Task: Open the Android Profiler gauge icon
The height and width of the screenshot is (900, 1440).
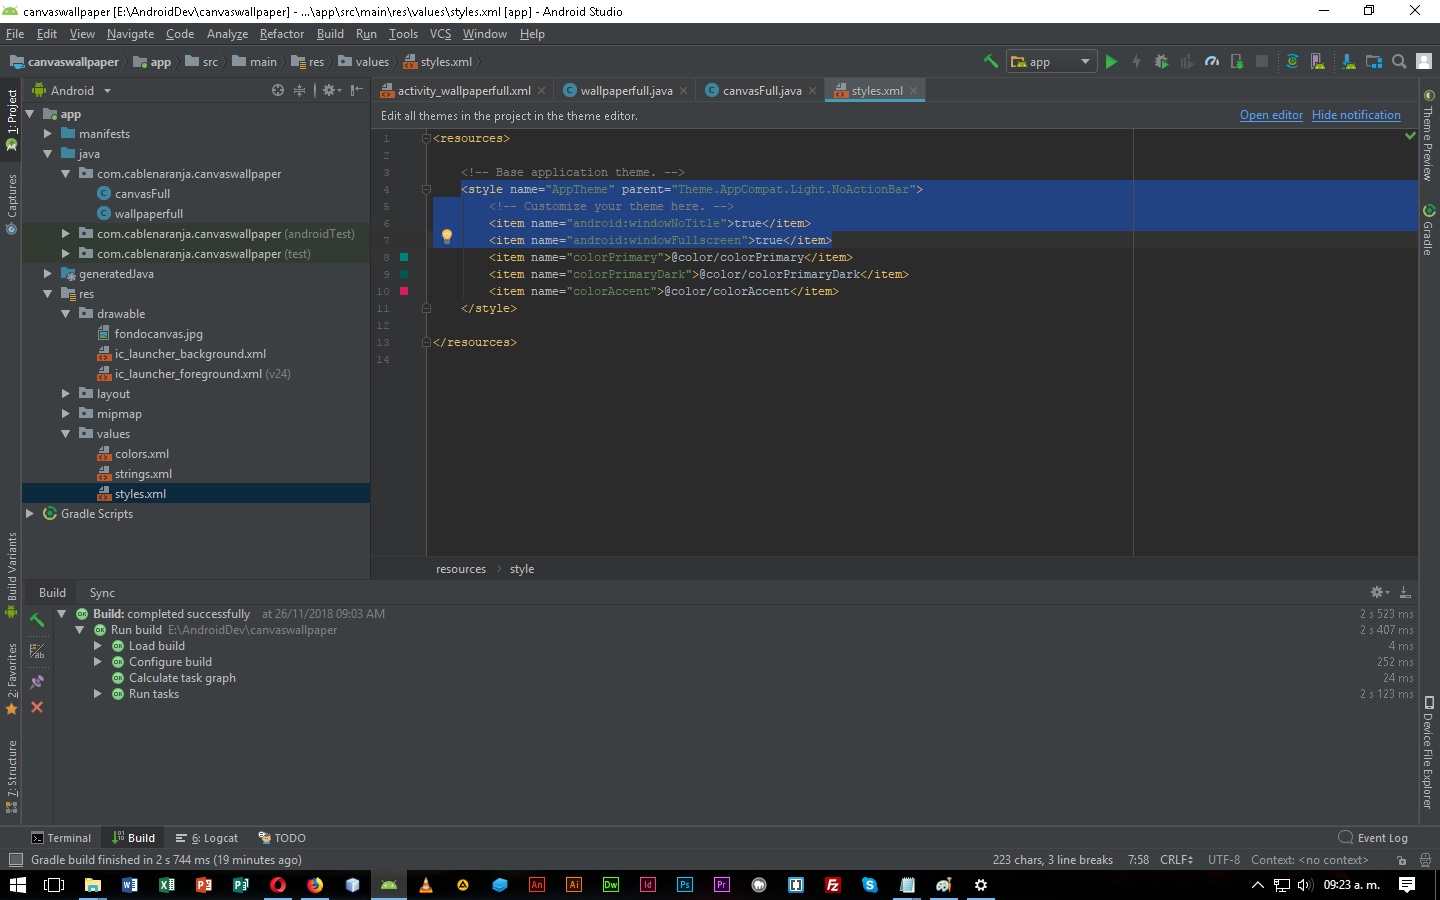Action: pyautogui.click(x=1212, y=61)
